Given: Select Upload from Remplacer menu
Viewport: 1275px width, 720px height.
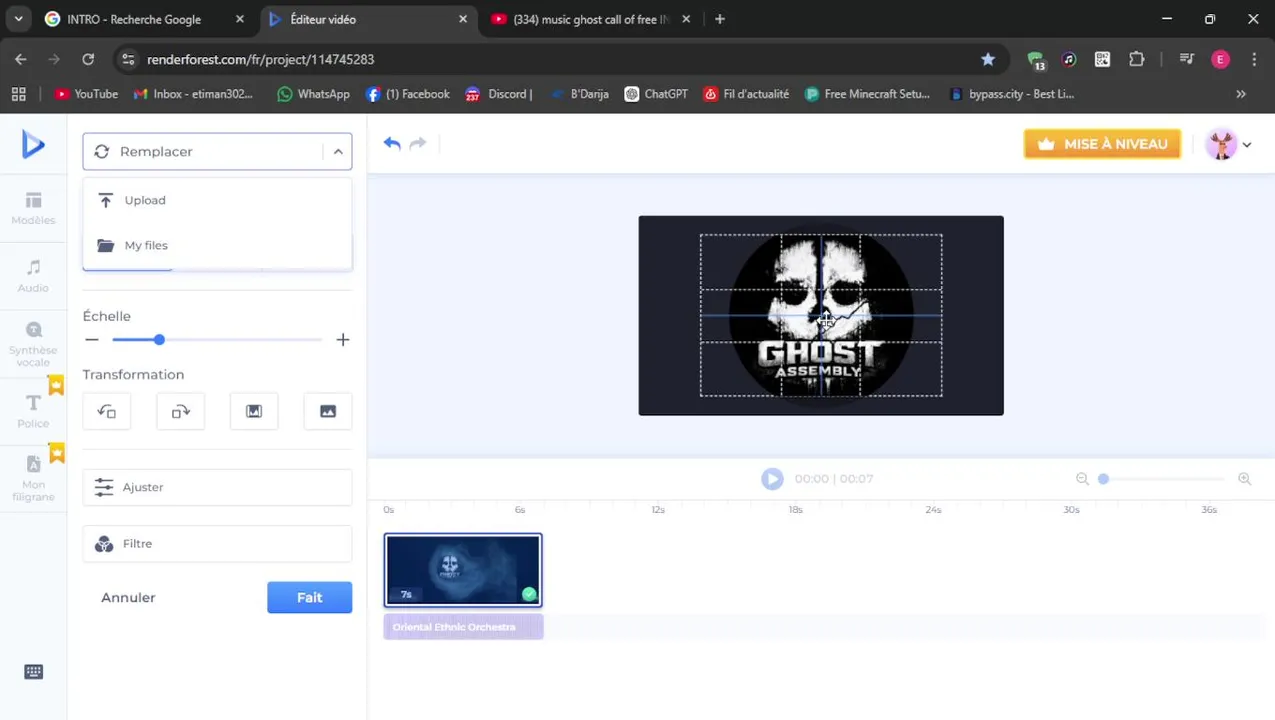Looking at the screenshot, I should click(217, 200).
